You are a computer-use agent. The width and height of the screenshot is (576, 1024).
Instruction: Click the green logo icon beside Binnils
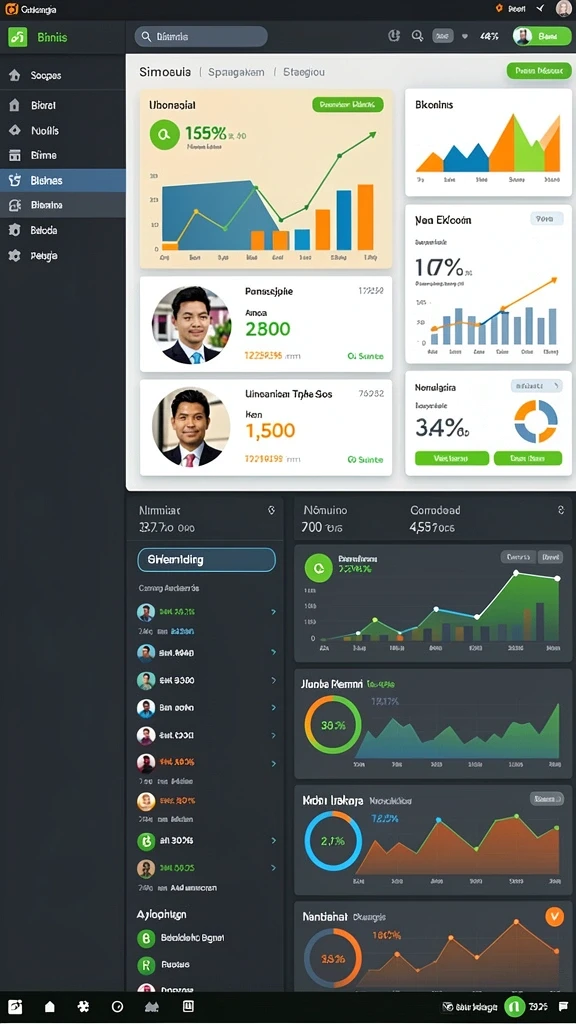(17, 37)
